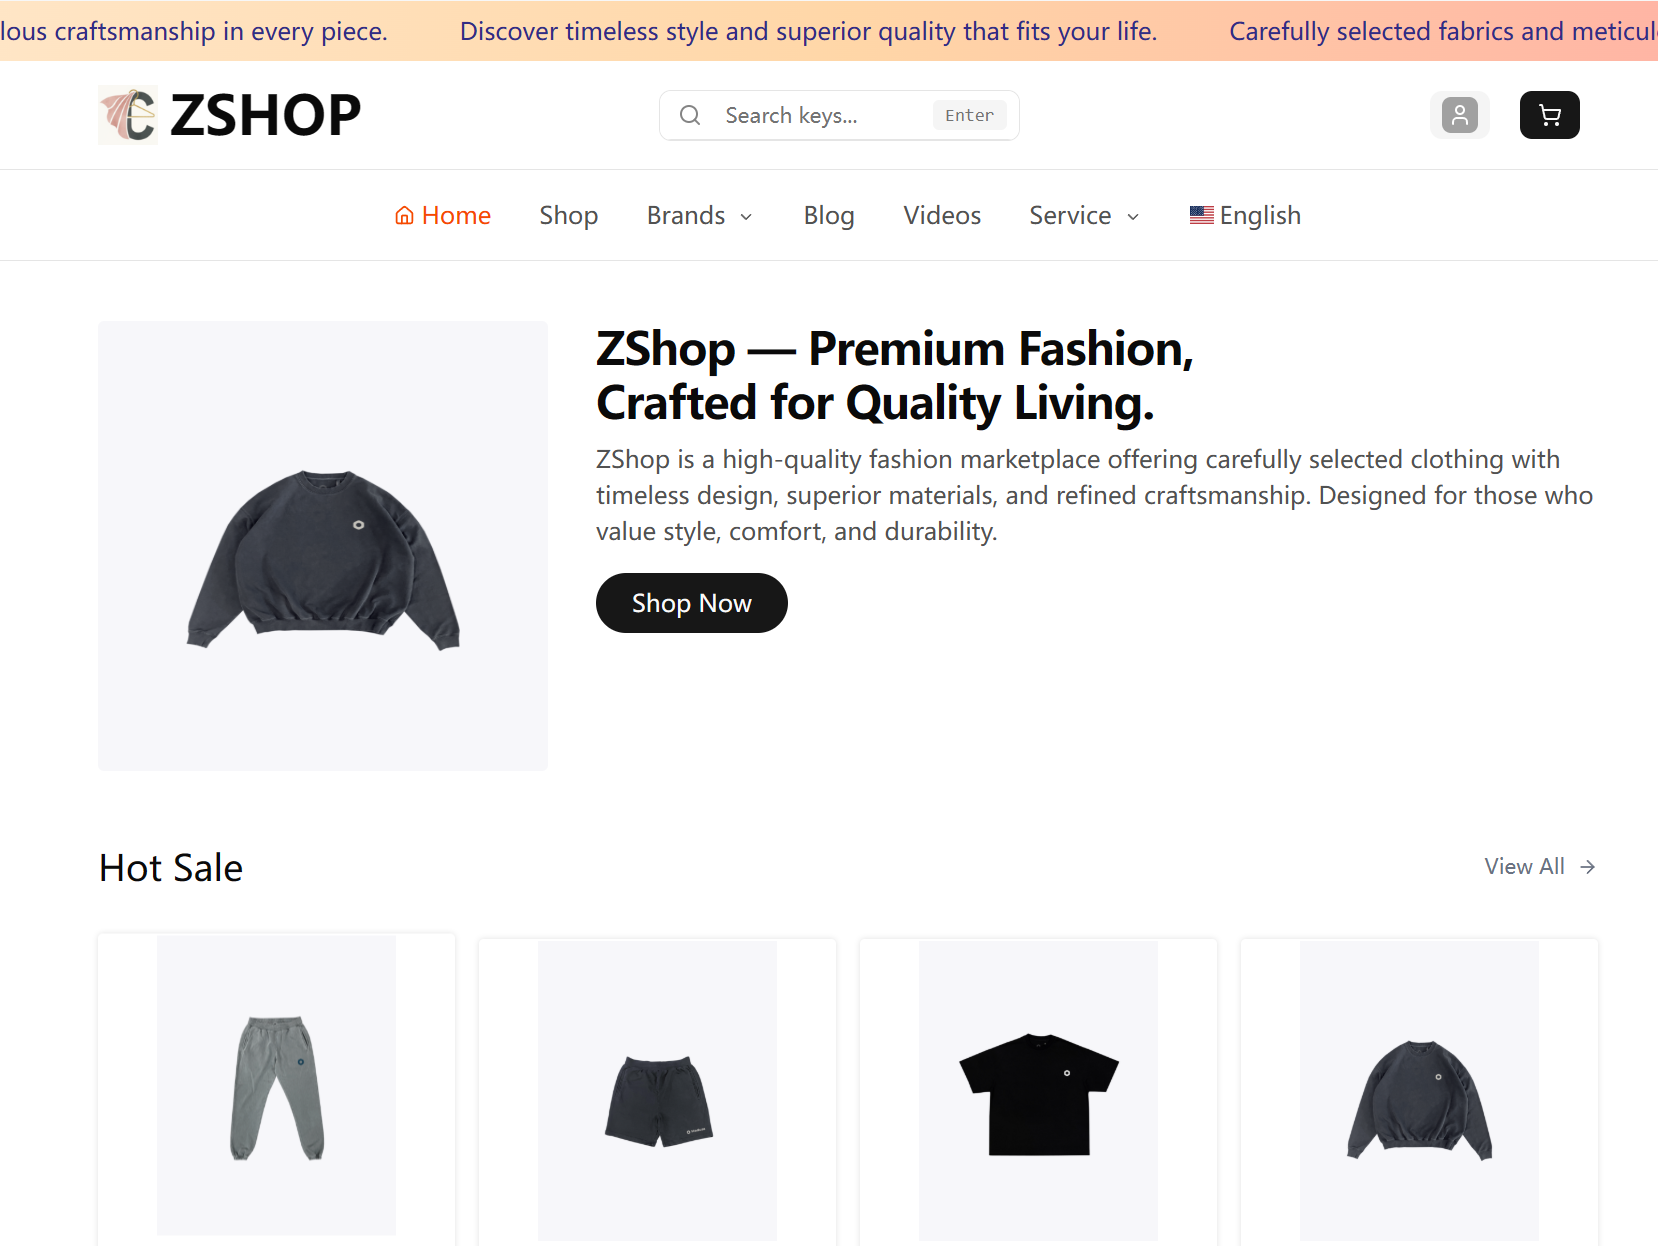The height and width of the screenshot is (1246, 1658).
Task: Click the Shop Now button
Action: click(691, 603)
